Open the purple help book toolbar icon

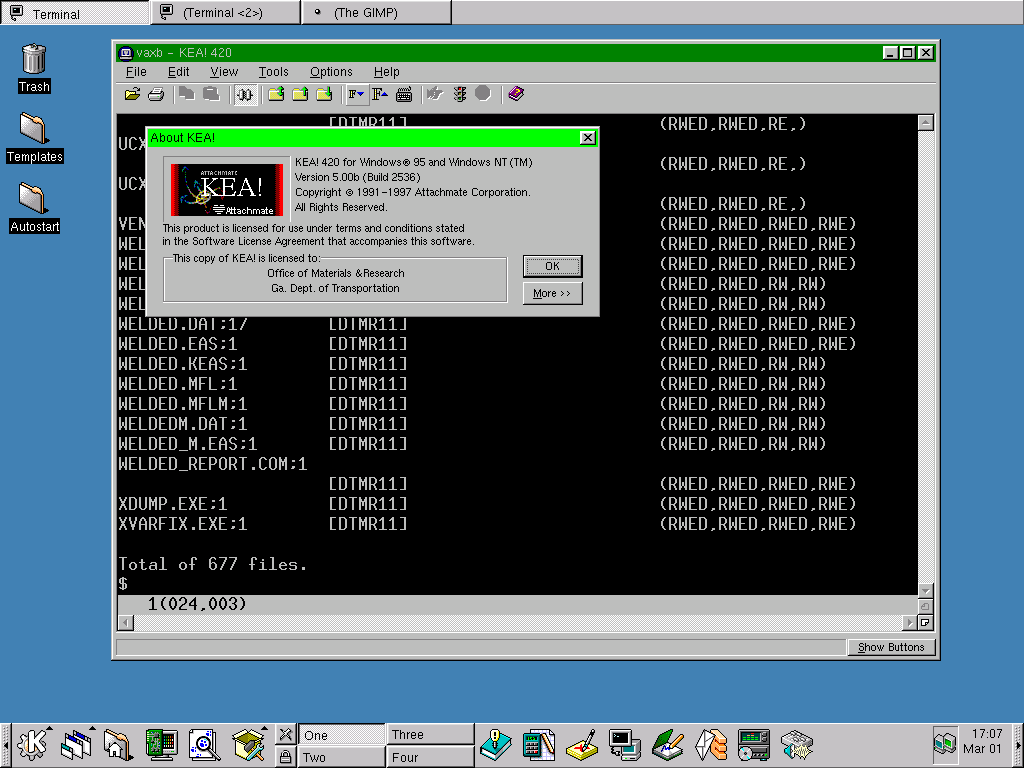point(516,95)
